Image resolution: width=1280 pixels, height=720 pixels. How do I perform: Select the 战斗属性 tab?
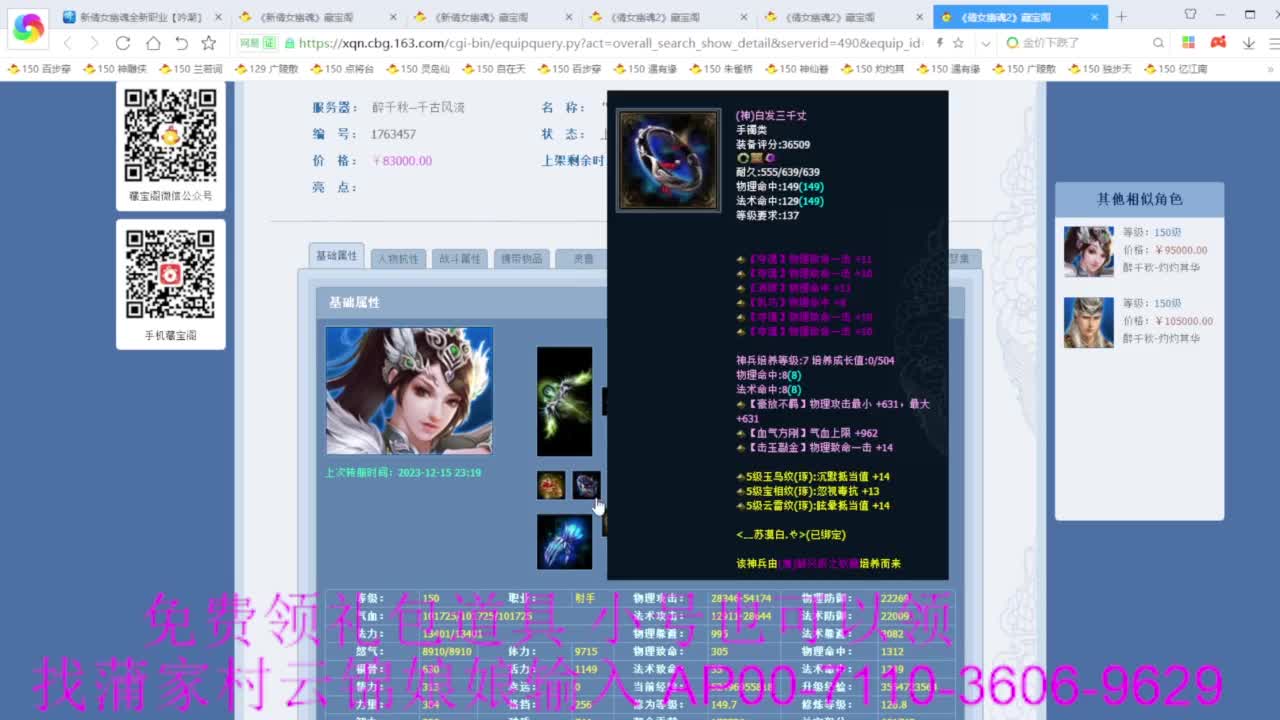(459, 258)
